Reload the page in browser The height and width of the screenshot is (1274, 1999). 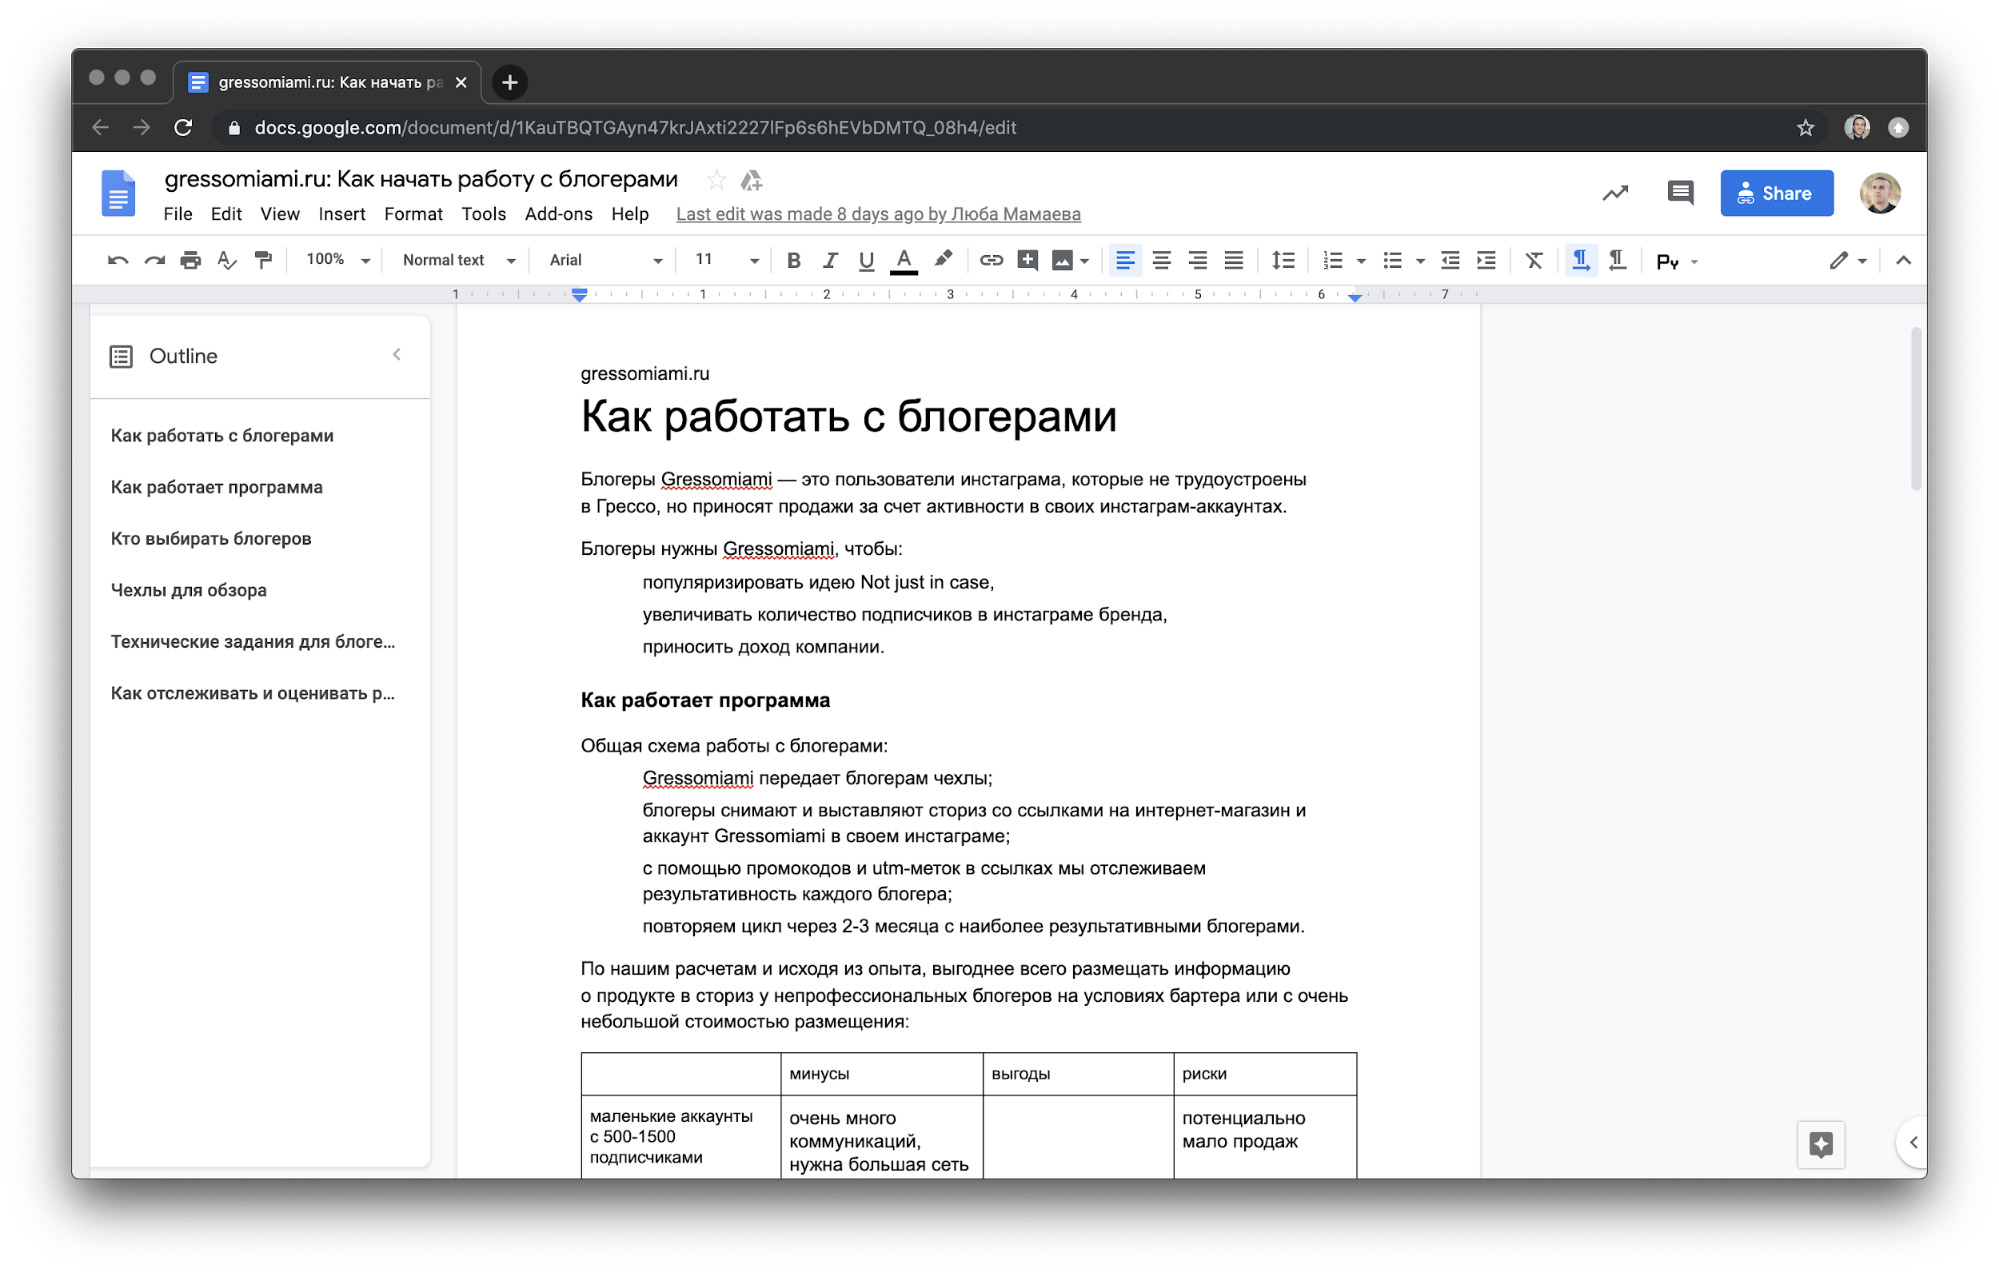[x=183, y=128]
